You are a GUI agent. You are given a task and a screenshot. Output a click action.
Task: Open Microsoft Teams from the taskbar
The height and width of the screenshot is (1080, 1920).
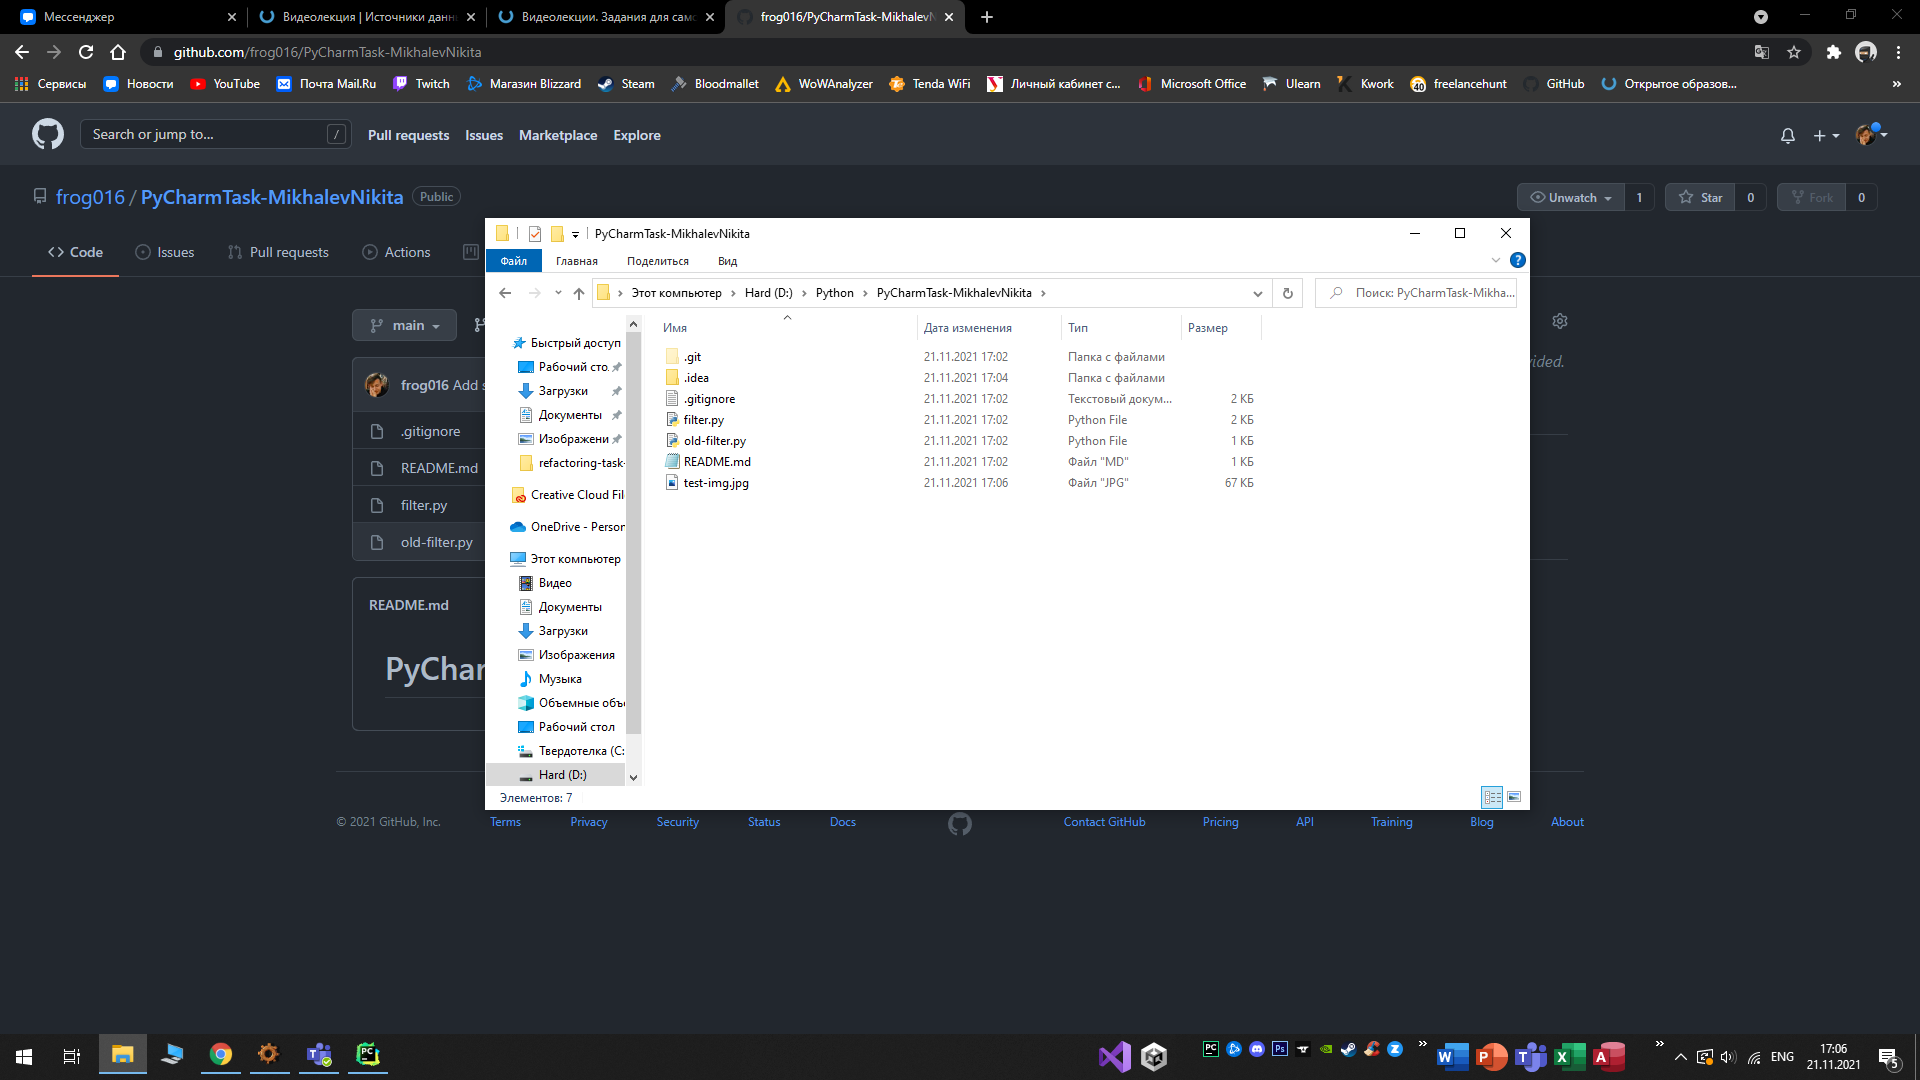[319, 1054]
